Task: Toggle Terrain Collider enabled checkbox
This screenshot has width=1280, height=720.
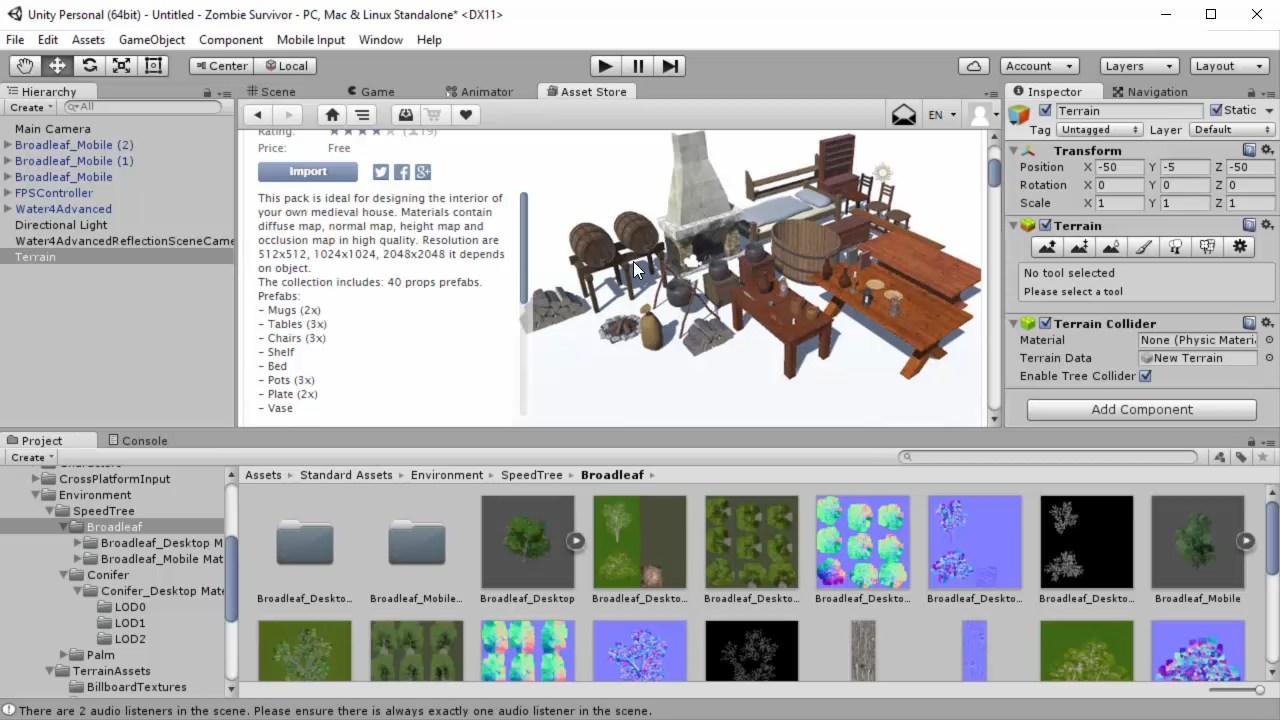Action: [1045, 324]
